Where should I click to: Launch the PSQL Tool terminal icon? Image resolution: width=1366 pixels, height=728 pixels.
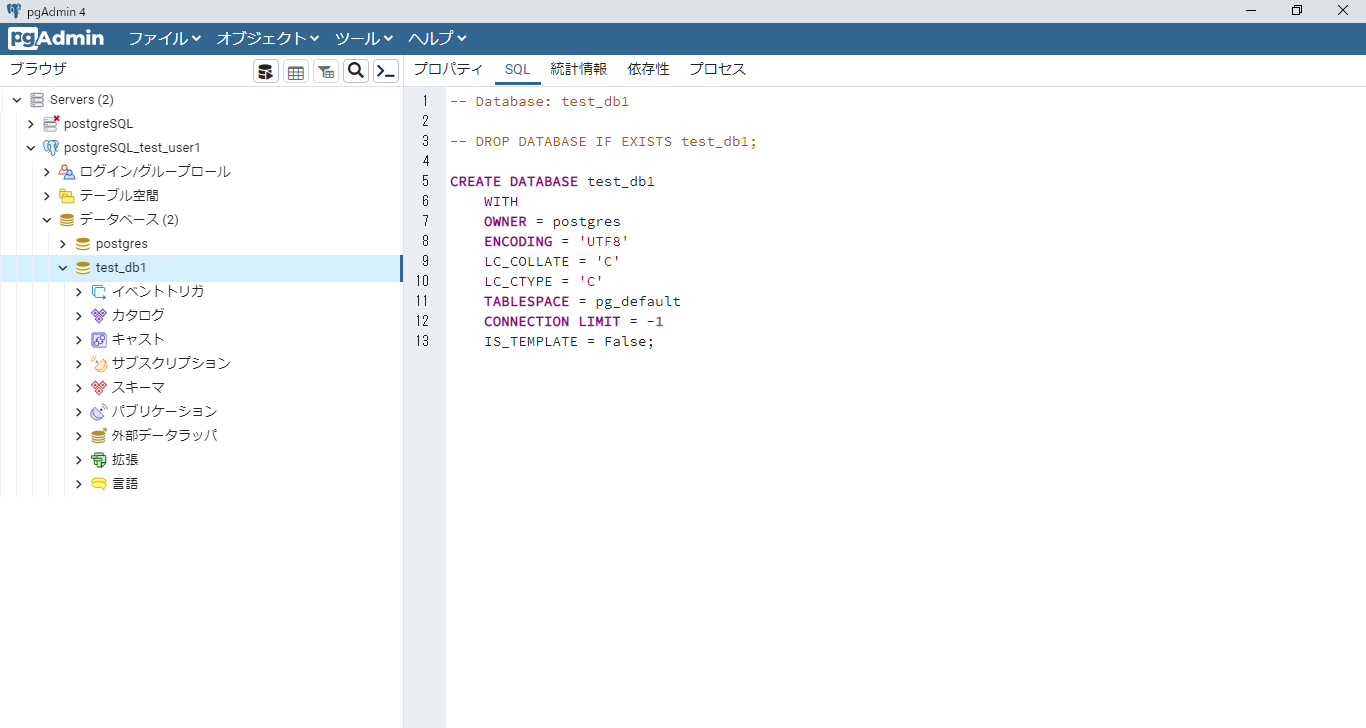[x=386, y=71]
